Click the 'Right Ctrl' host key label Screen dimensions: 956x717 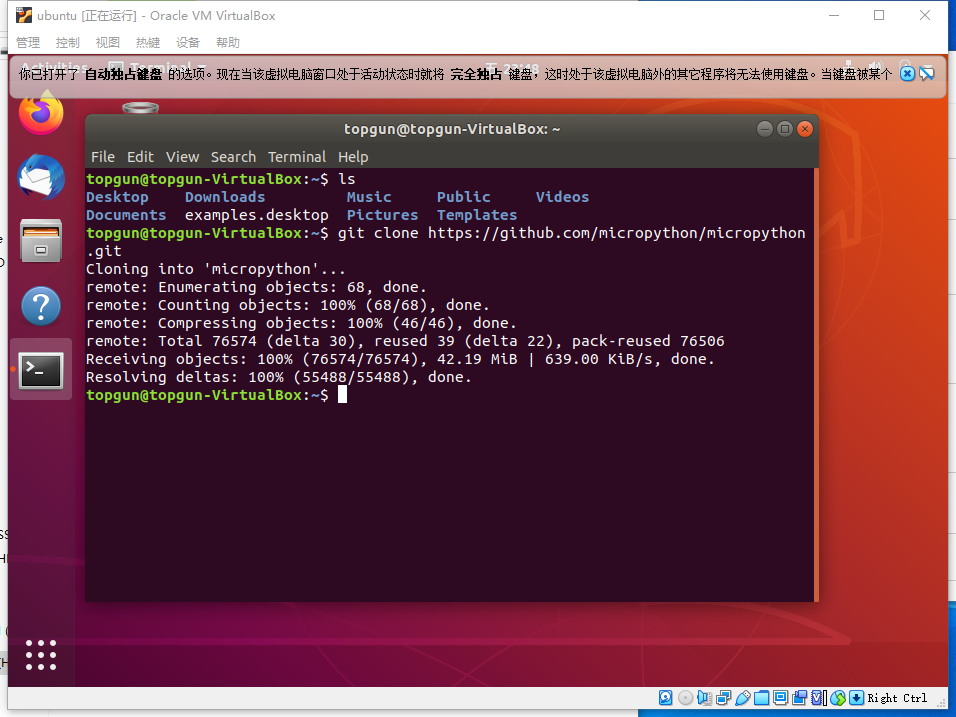coord(897,697)
